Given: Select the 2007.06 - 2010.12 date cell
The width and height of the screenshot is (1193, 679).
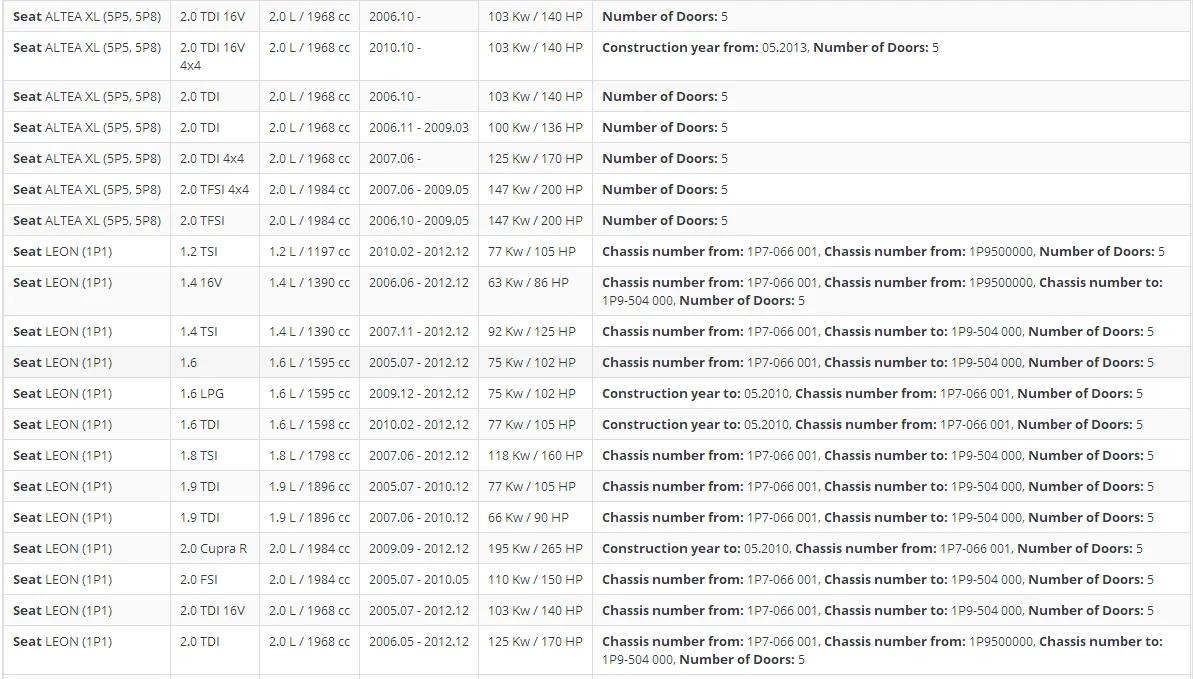Looking at the screenshot, I should 418,518.
